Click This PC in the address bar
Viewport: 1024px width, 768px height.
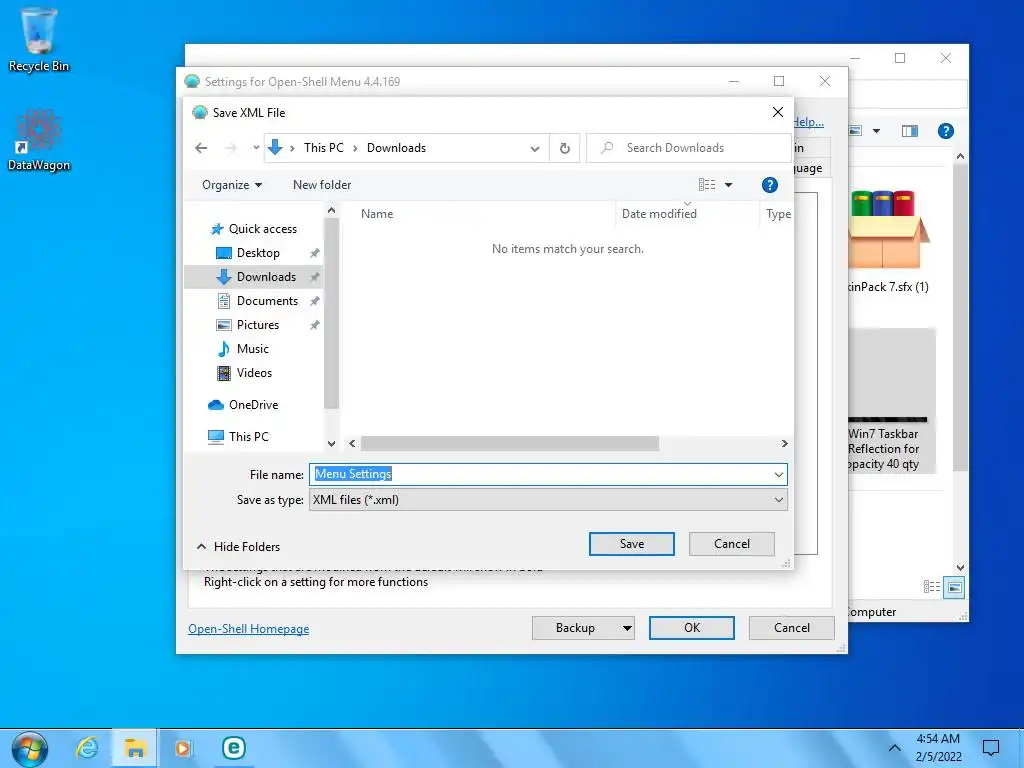[x=323, y=148]
